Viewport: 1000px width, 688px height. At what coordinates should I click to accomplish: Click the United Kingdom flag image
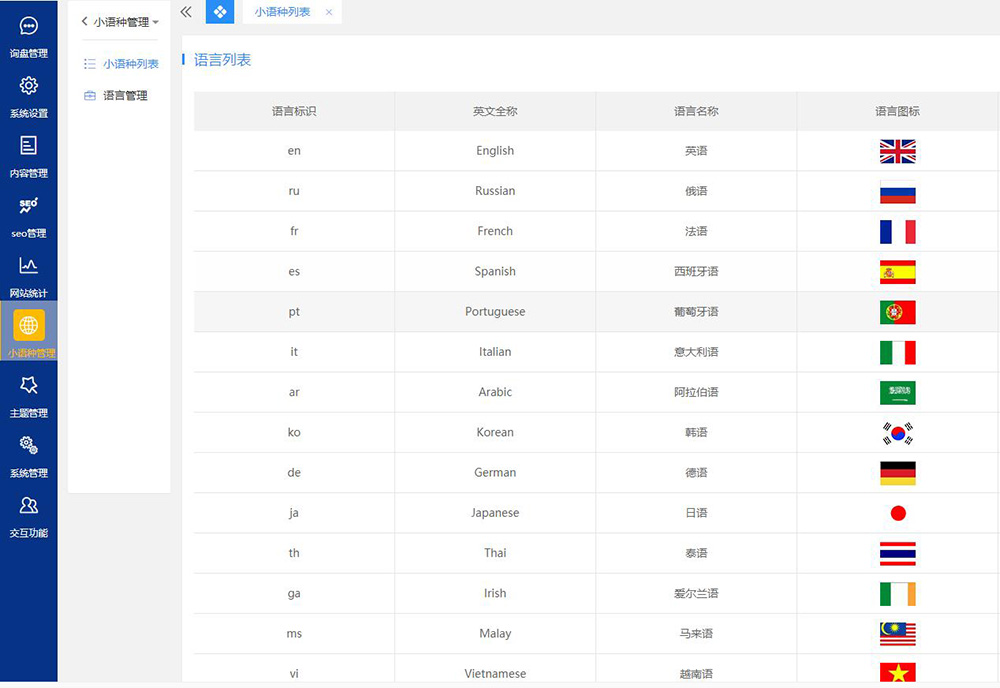tap(897, 151)
